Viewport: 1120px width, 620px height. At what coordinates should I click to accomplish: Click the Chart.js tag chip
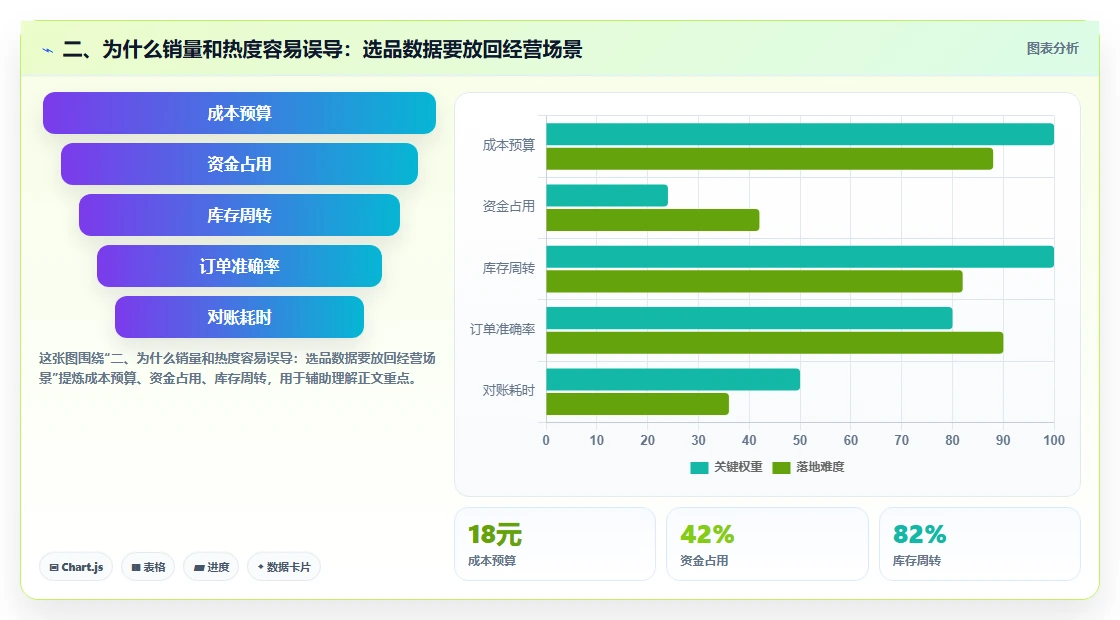[x=76, y=567]
